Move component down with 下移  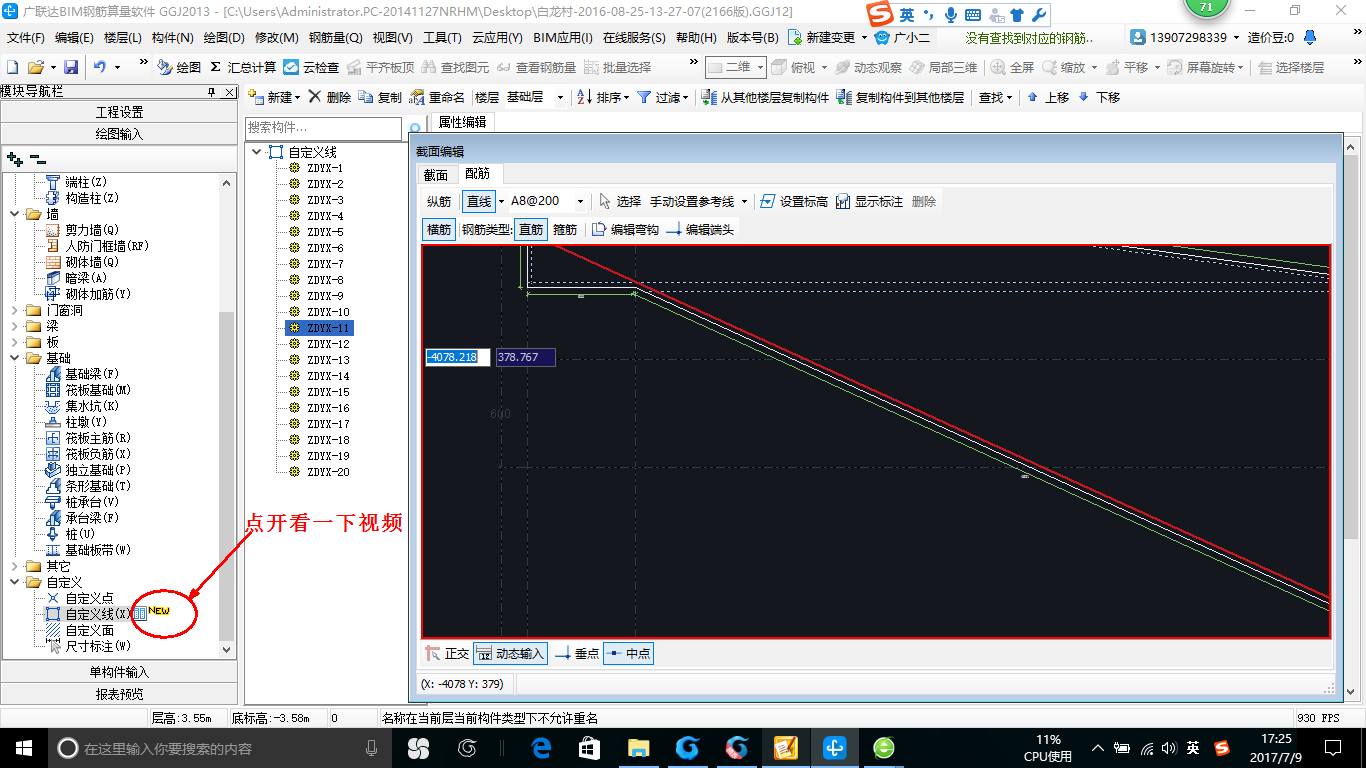click(x=1098, y=97)
